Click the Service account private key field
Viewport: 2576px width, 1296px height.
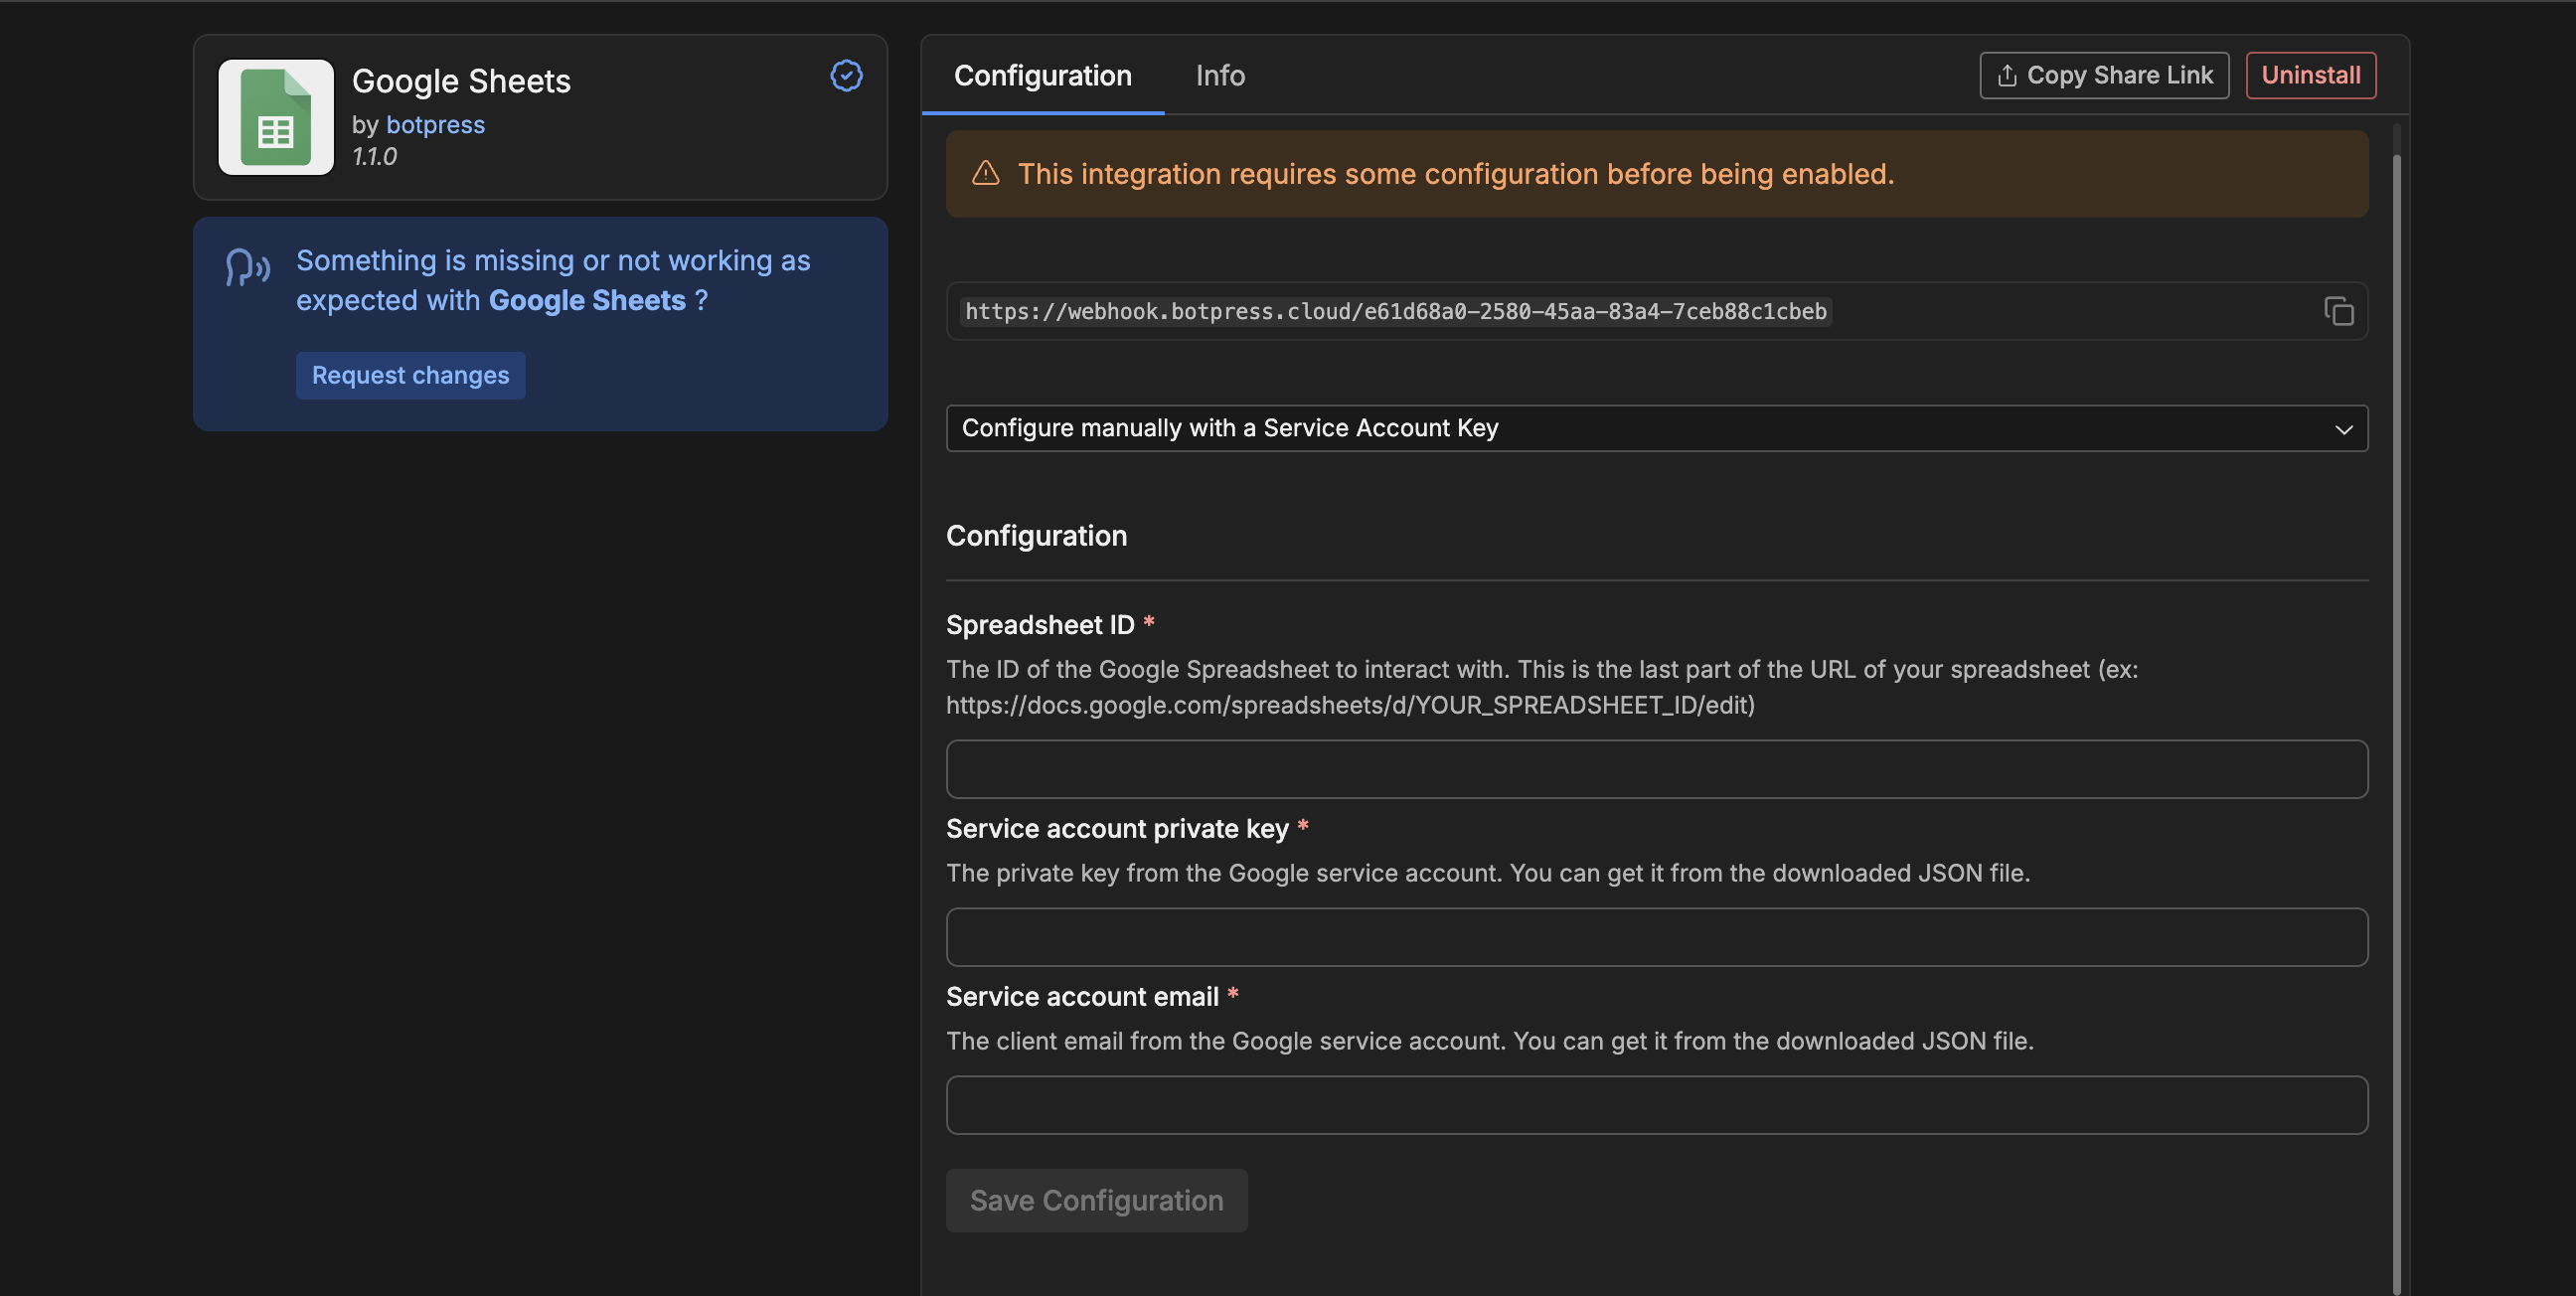coord(1655,937)
